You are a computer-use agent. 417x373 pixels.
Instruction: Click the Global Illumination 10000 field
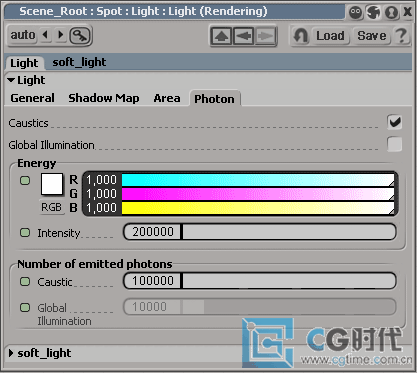(x=153, y=307)
